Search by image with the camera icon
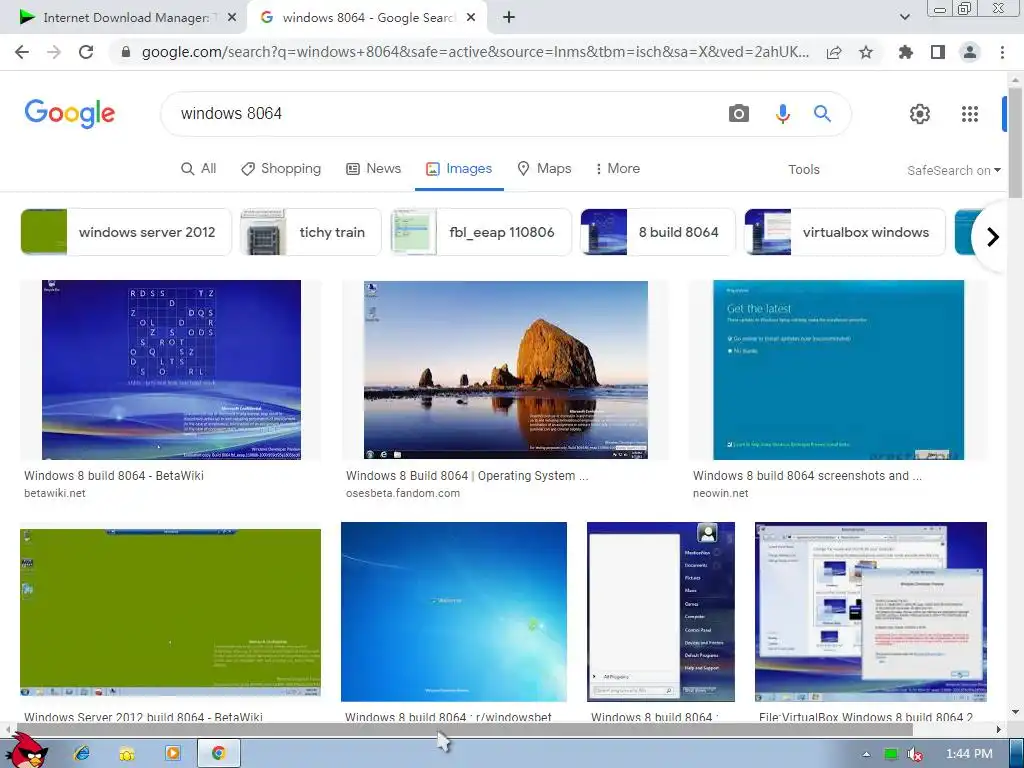This screenshot has height=768, width=1024. pyautogui.click(x=739, y=114)
